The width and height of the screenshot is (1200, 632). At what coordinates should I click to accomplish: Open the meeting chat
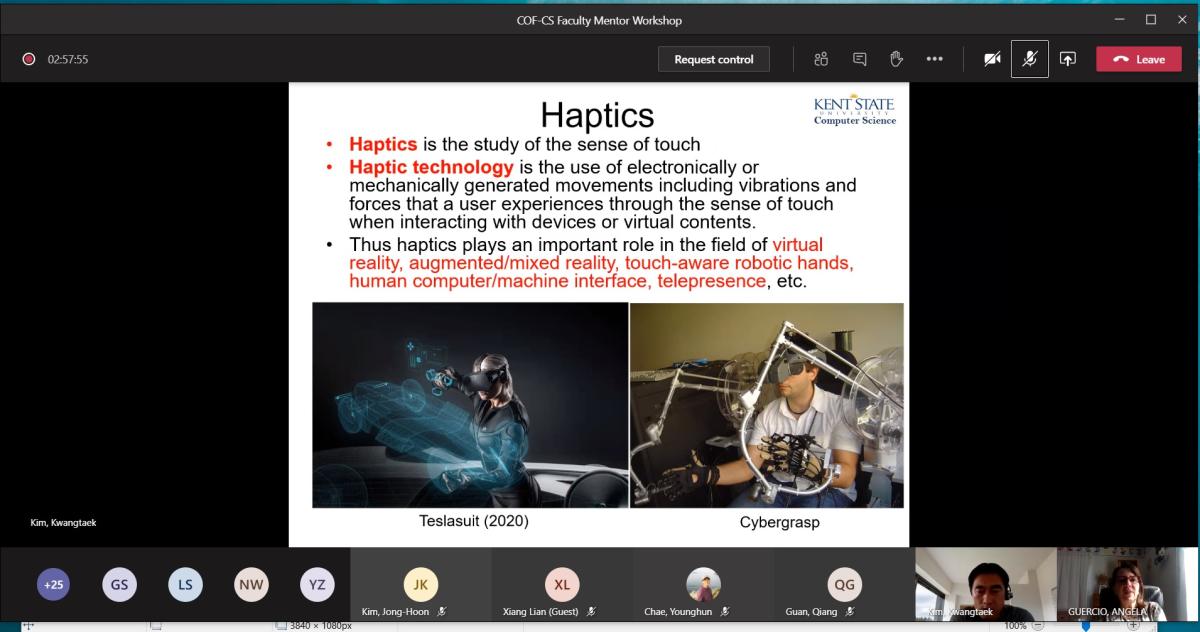pyautogui.click(x=859, y=59)
